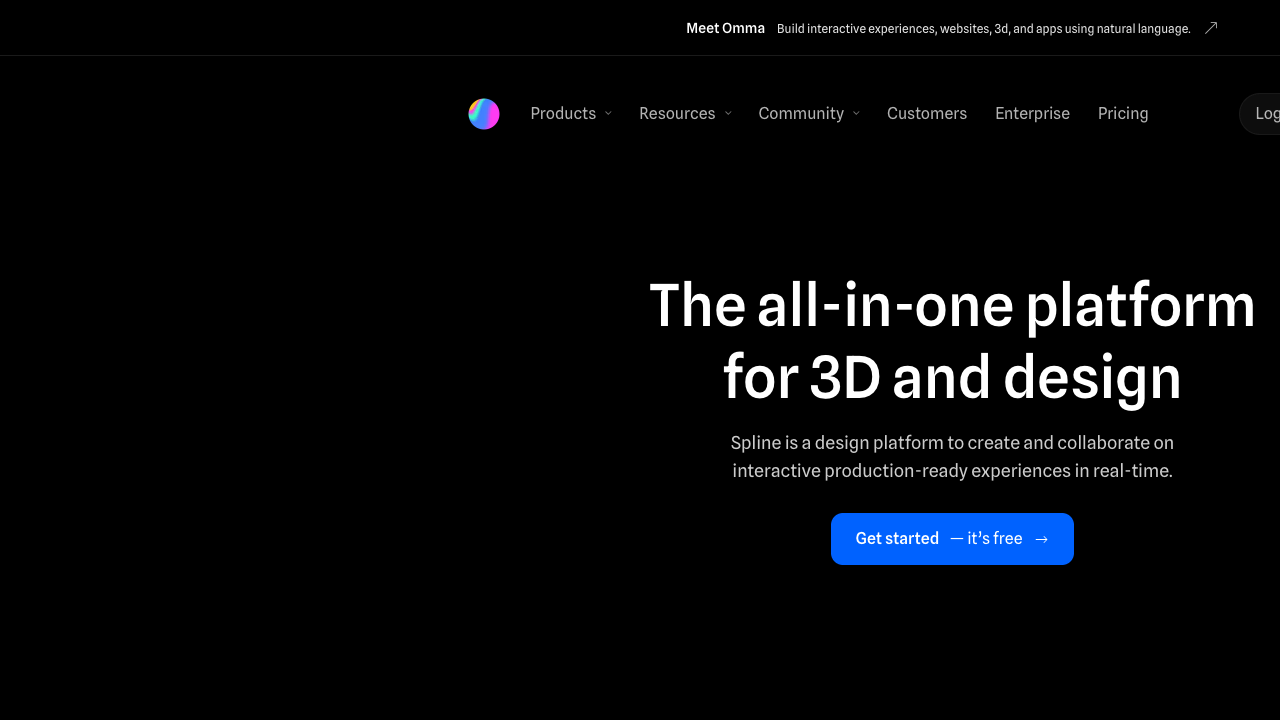1280x720 pixels.
Task: Click the heading line 'for 3D and design'
Action: [x=952, y=378]
